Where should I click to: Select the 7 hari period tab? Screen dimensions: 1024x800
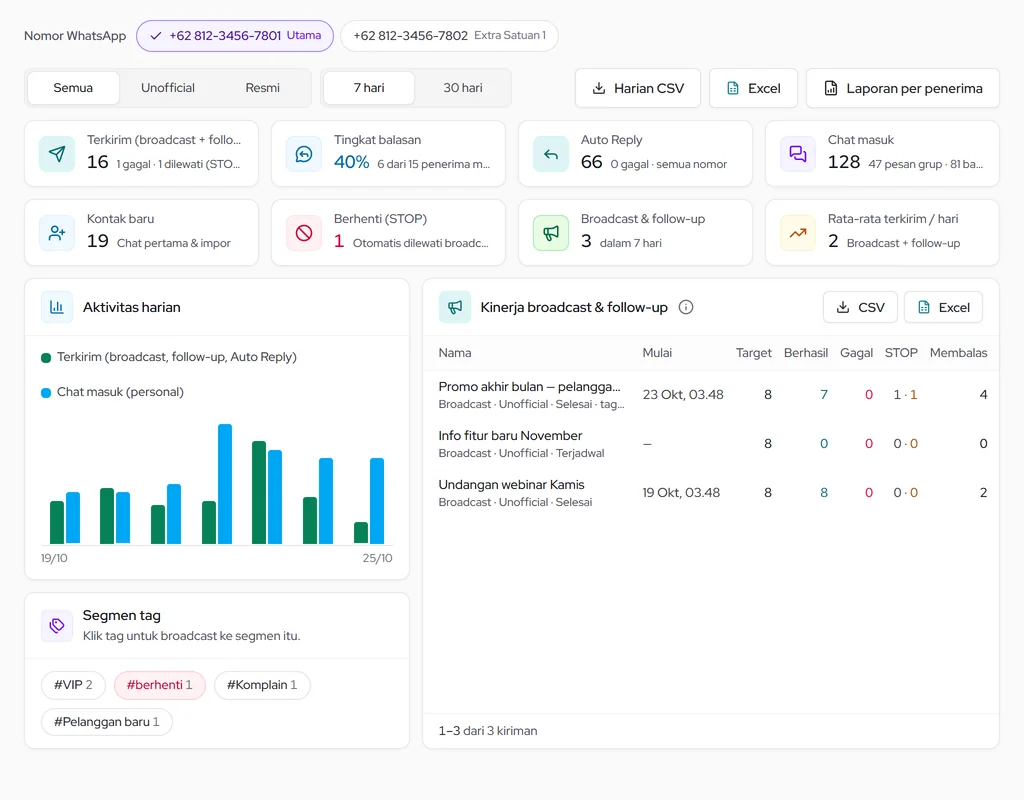[369, 88]
